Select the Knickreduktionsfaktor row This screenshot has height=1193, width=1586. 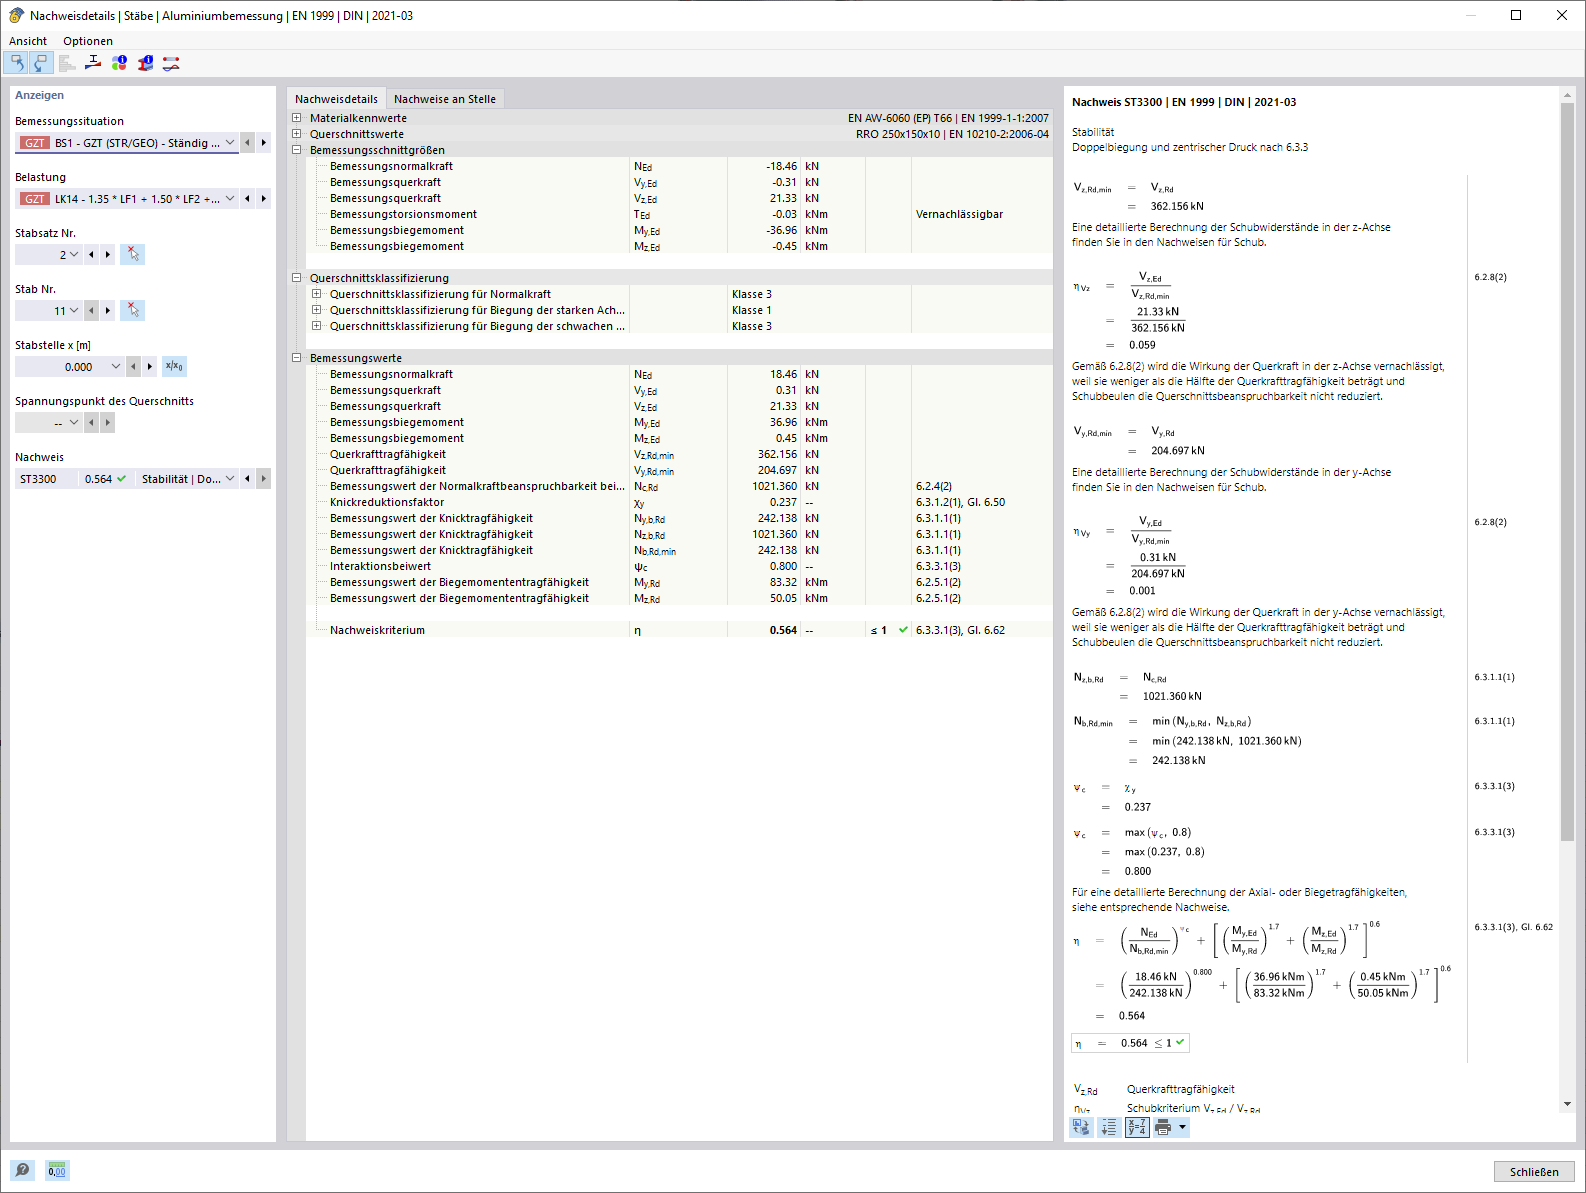click(x=679, y=502)
